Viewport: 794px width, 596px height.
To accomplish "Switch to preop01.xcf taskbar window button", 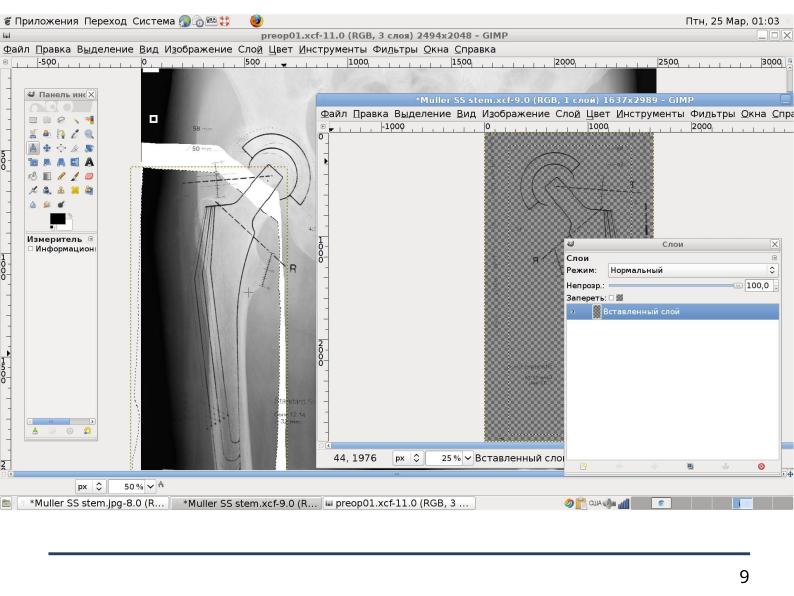I will 400,503.
